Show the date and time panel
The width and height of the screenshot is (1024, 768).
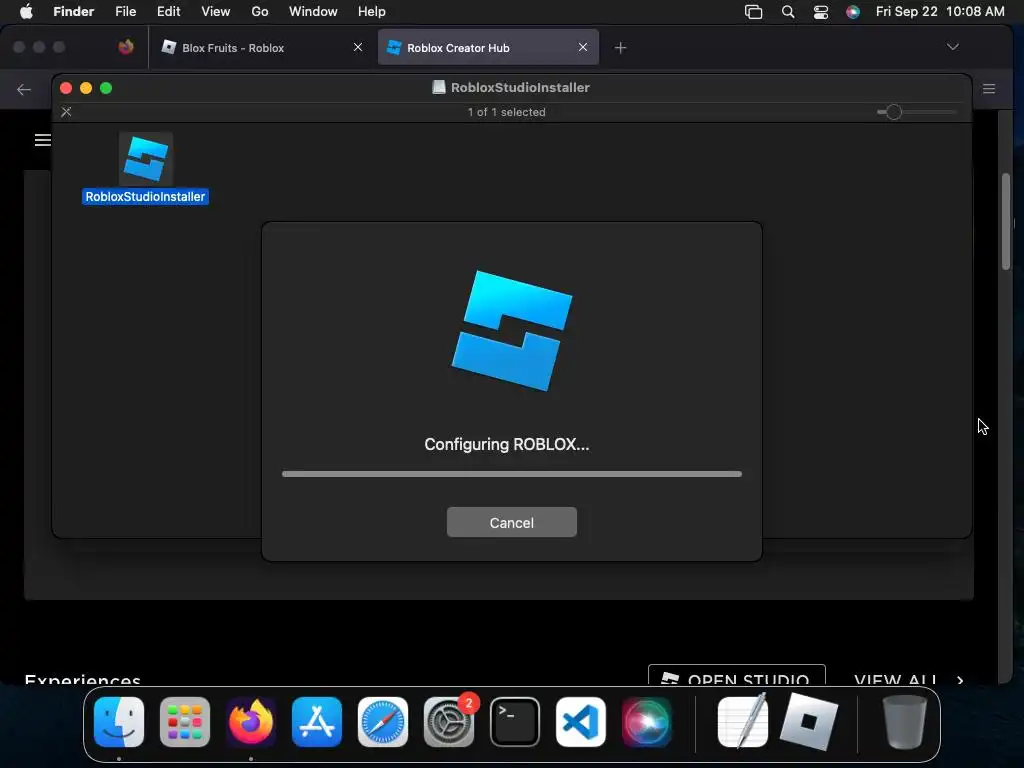point(940,11)
